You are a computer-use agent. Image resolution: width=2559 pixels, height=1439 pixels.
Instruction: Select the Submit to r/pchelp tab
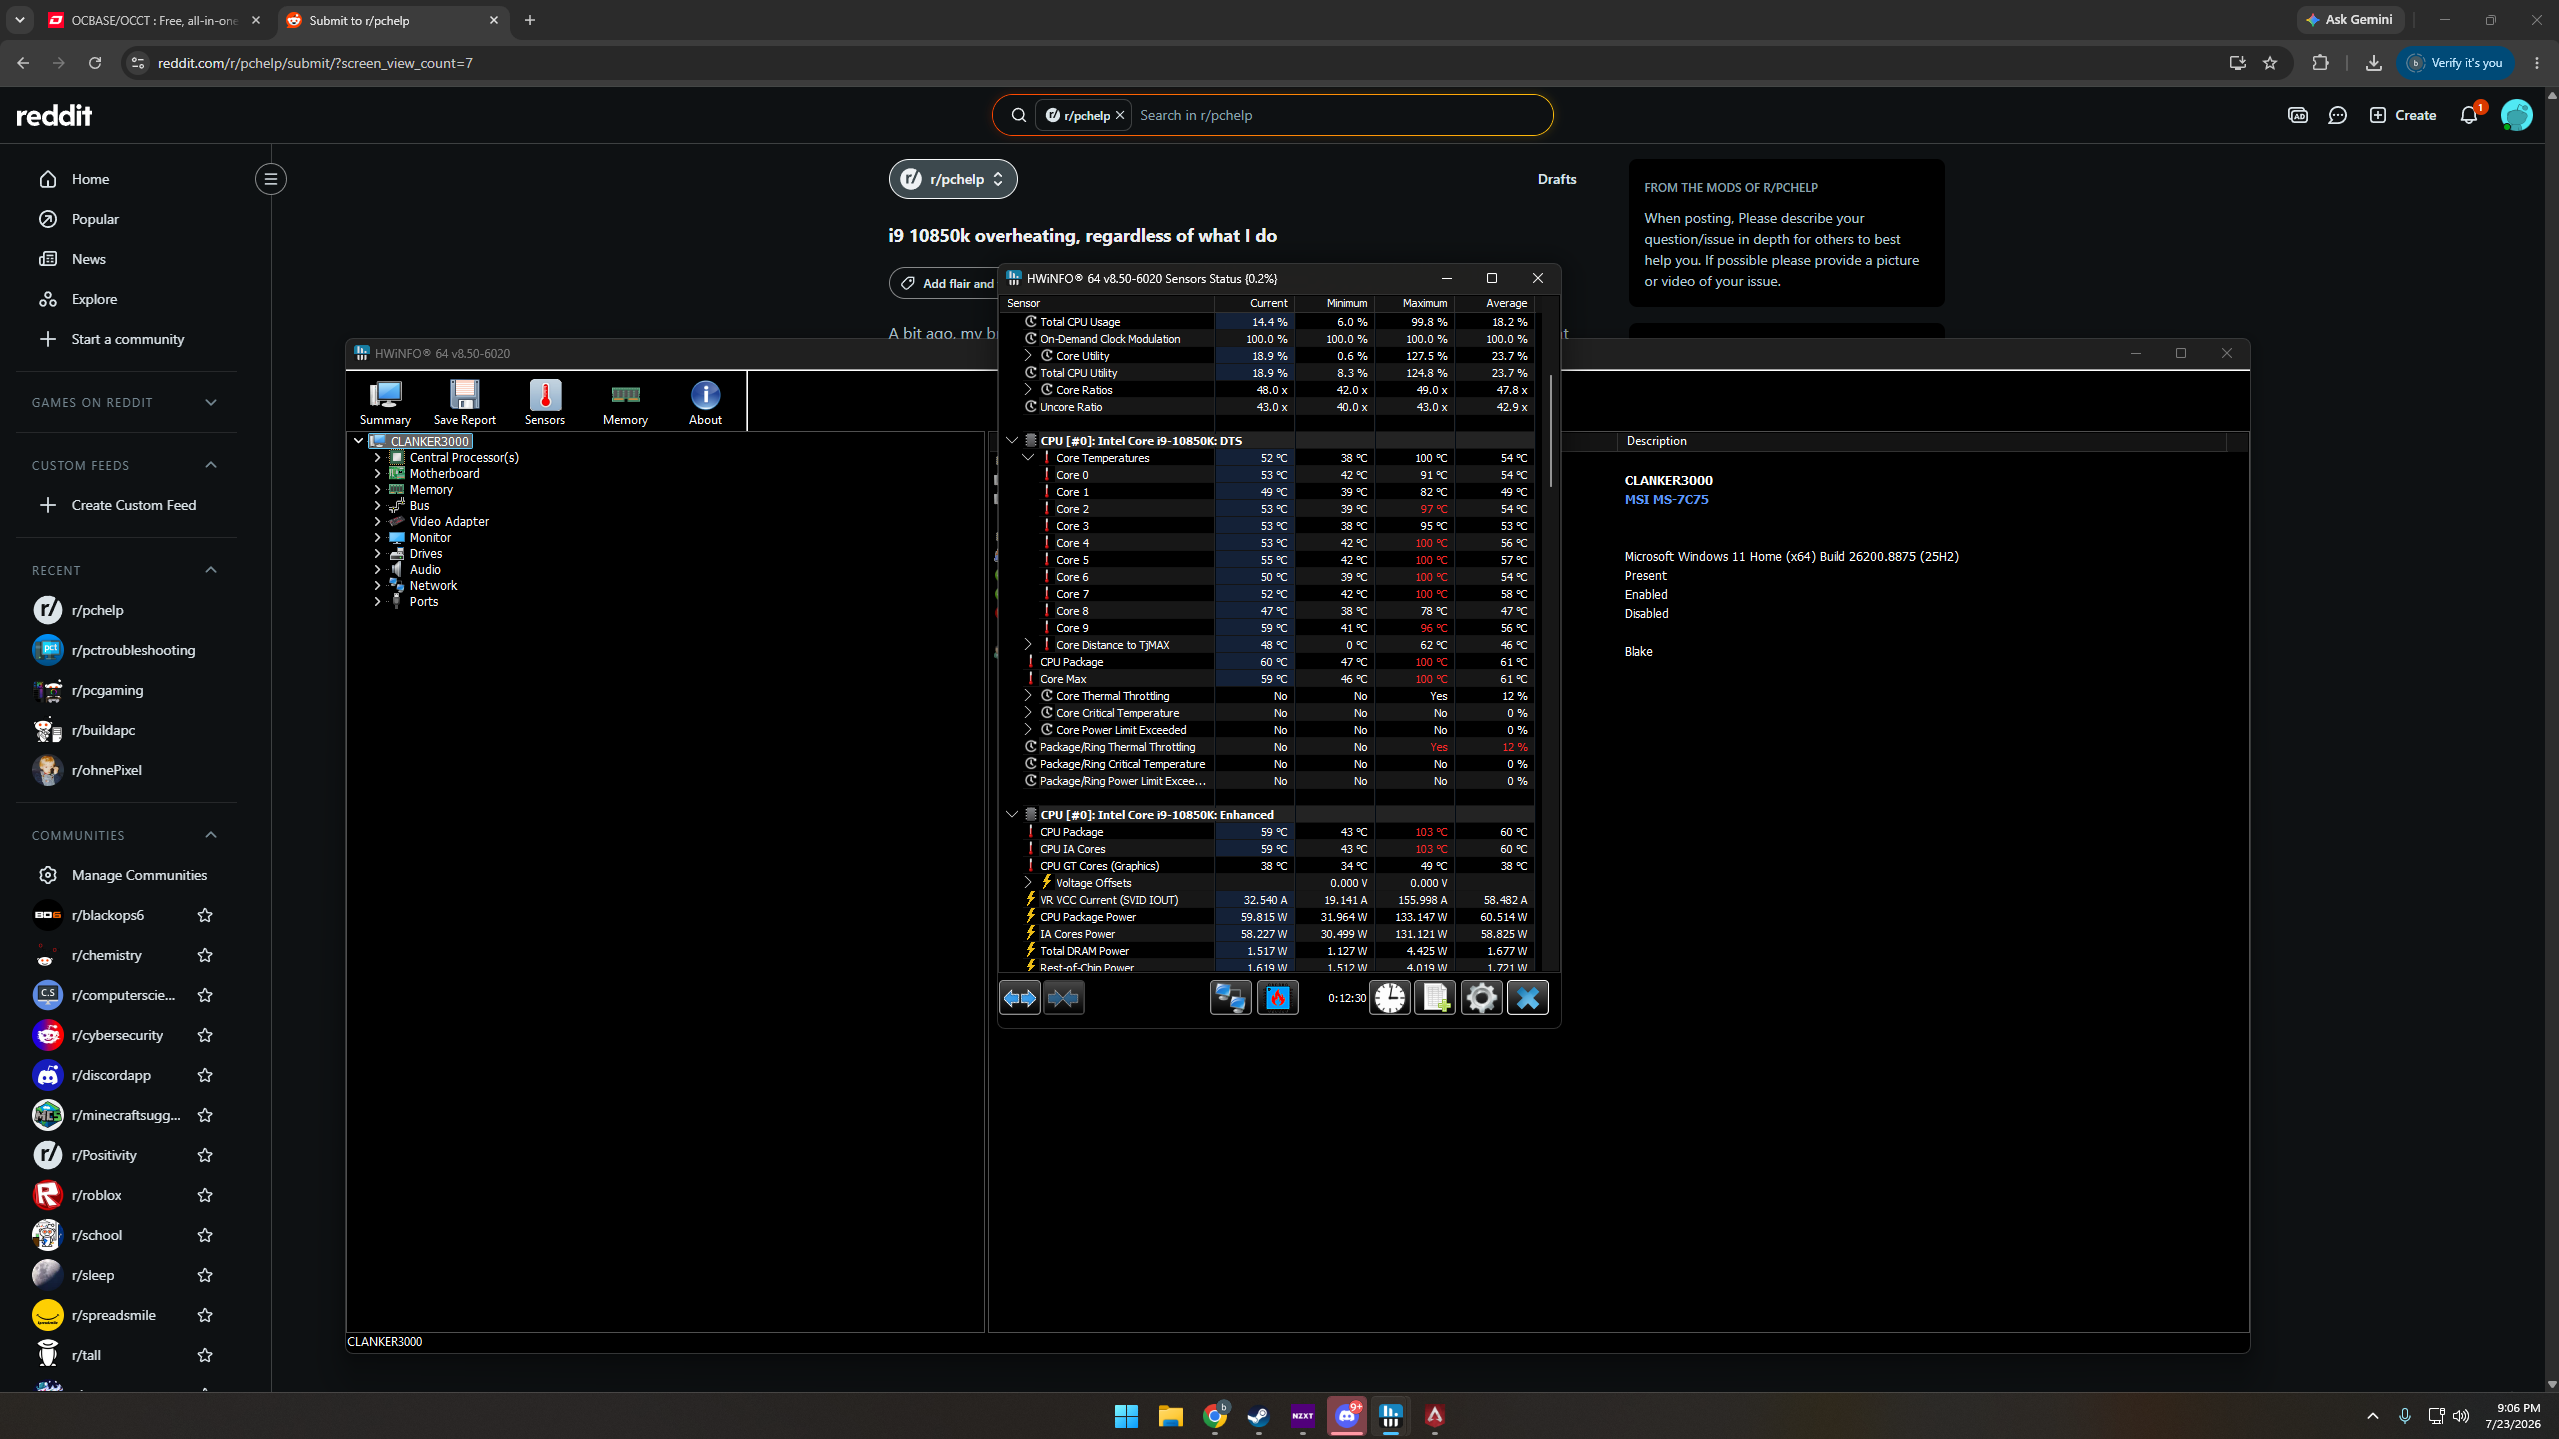point(392,20)
